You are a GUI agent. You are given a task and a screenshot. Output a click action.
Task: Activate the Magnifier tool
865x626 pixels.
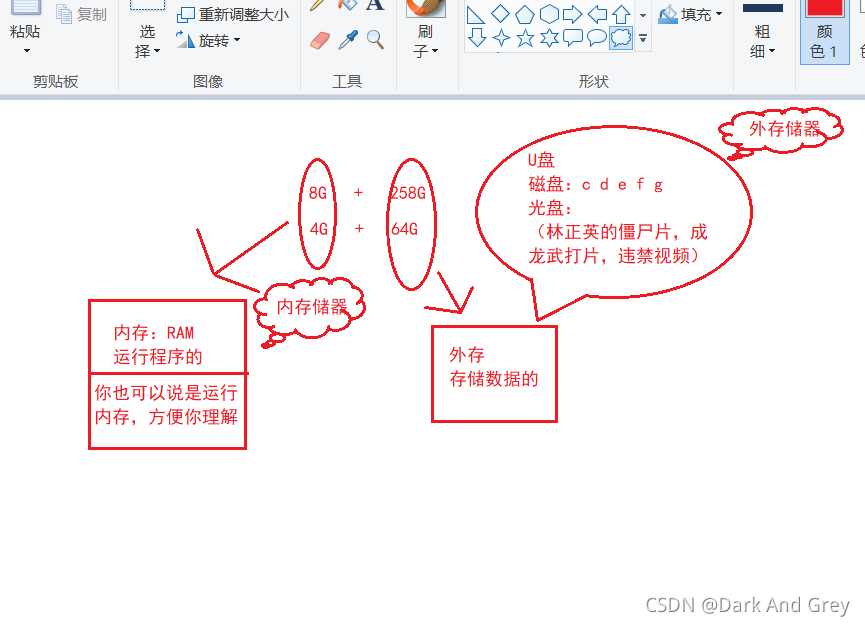pyautogui.click(x=375, y=40)
